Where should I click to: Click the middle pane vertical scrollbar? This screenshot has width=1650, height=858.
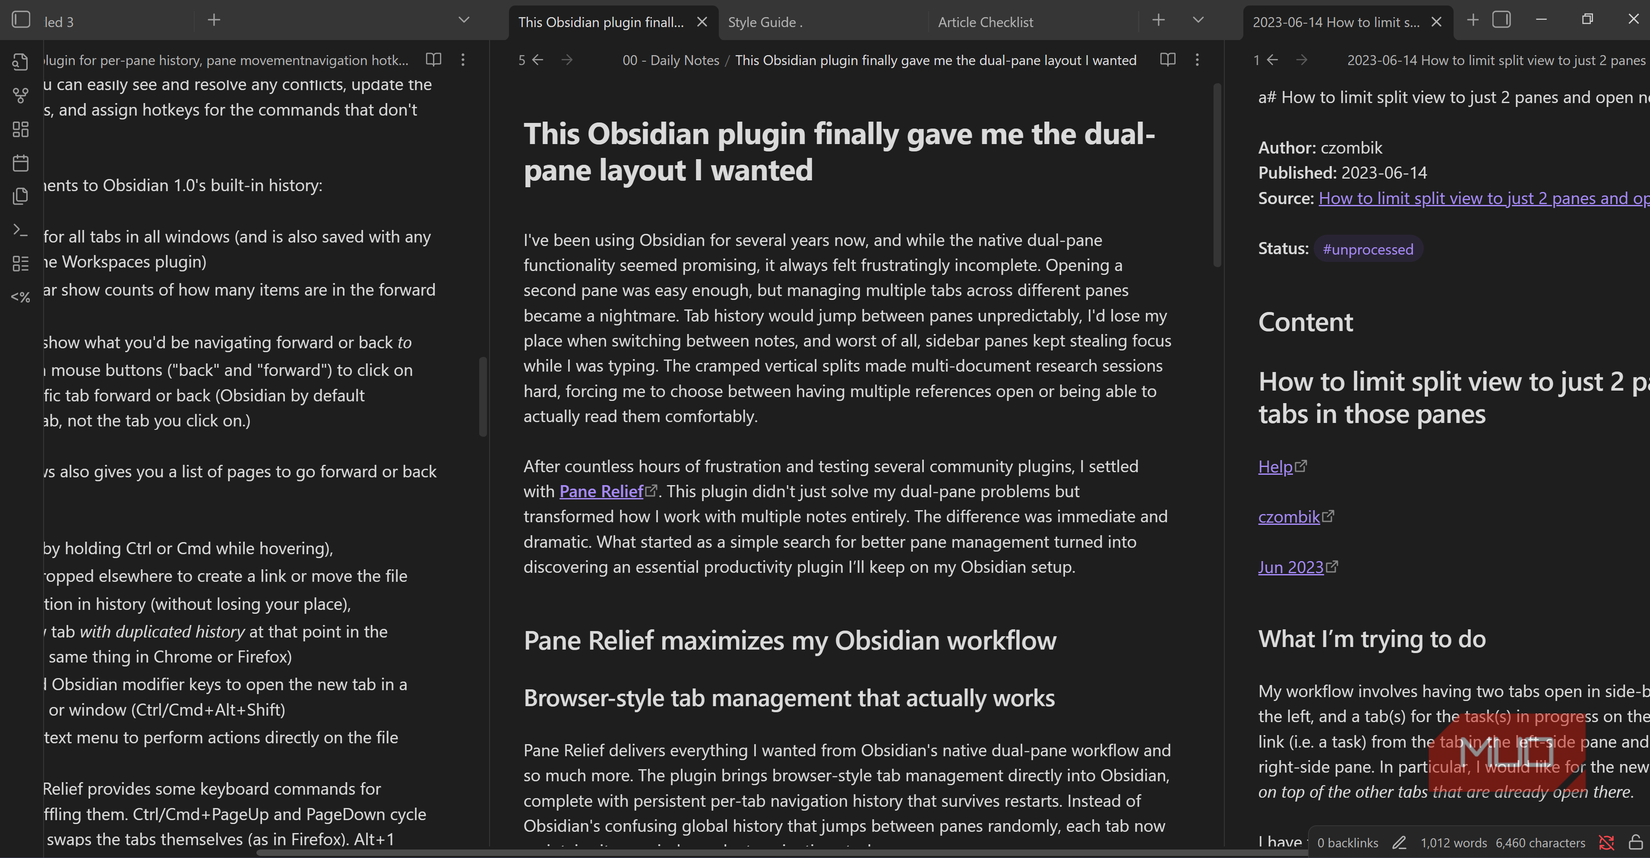(x=1217, y=175)
